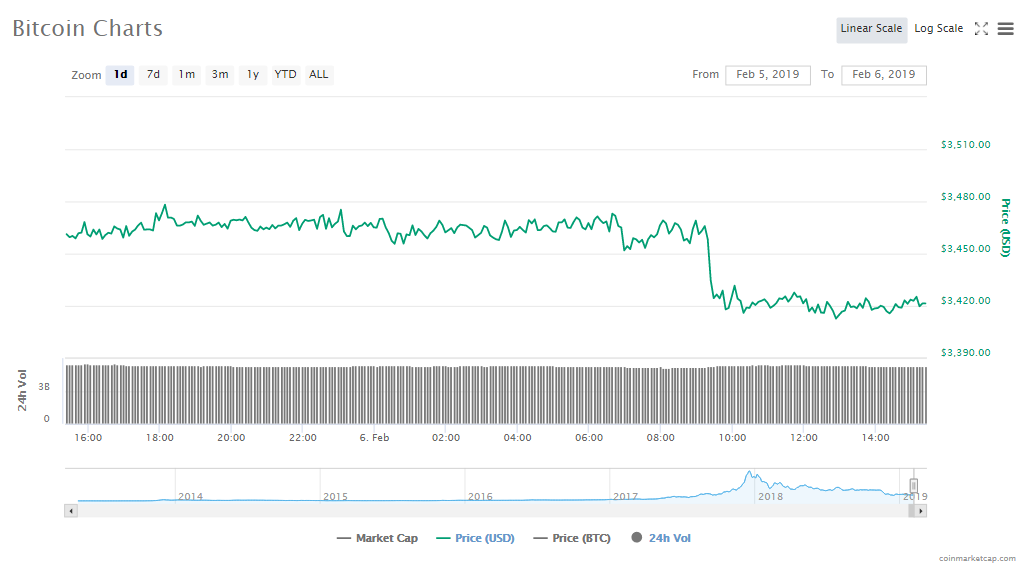
Task: Toggle Price (USD) series in legend
Action: [475, 539]
